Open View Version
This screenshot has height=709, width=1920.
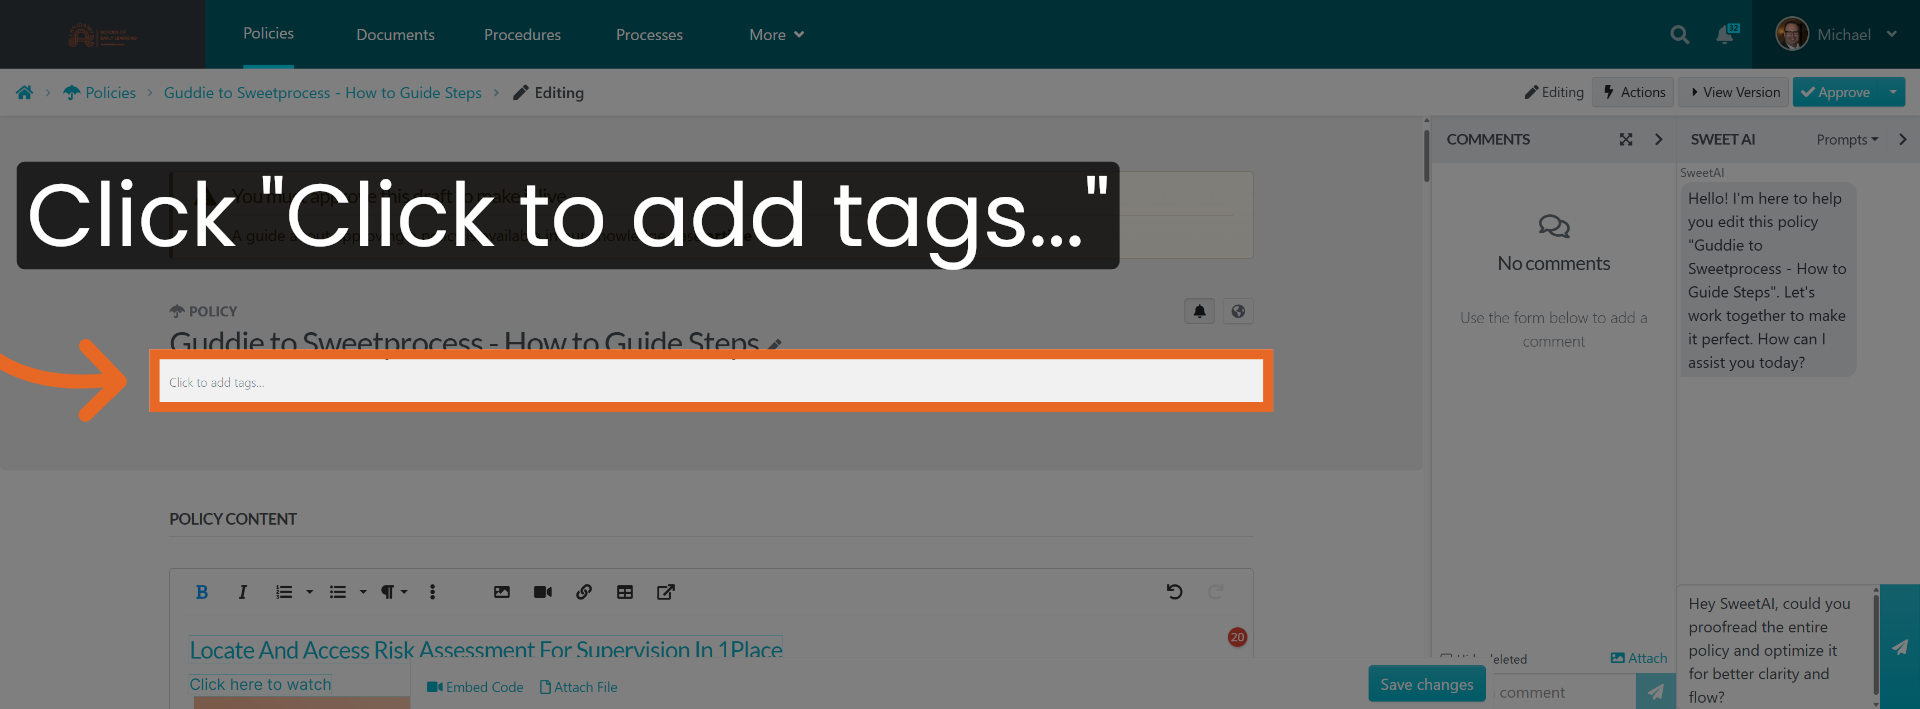(x=1735, y=92)
